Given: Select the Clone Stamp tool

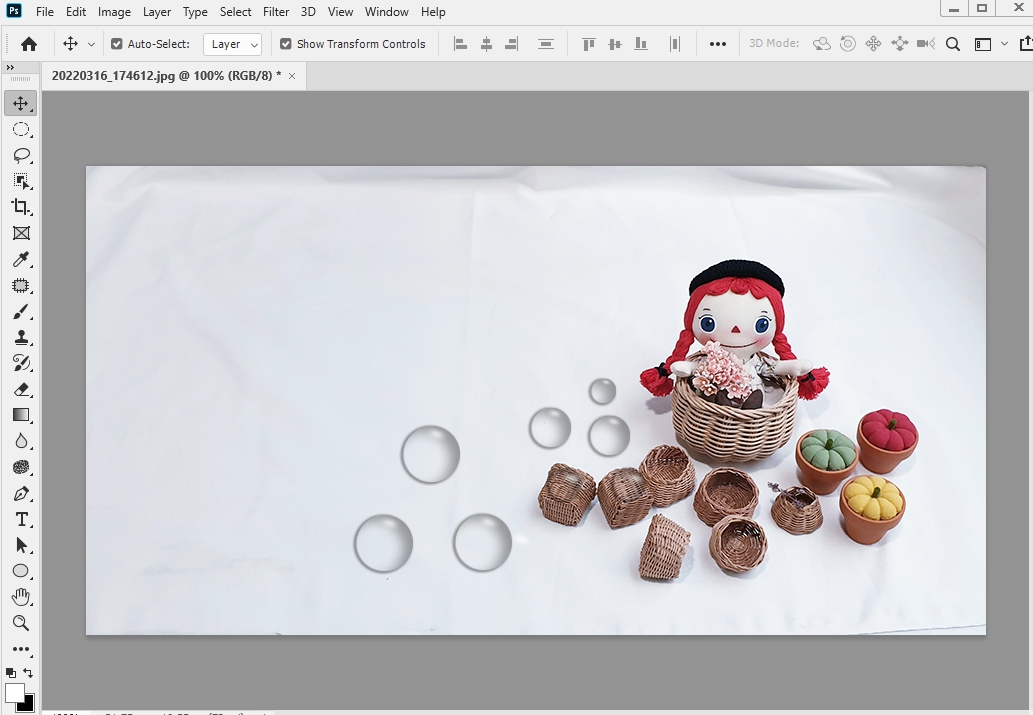Looking at the screenshot, I should click(x=20, y=337).
